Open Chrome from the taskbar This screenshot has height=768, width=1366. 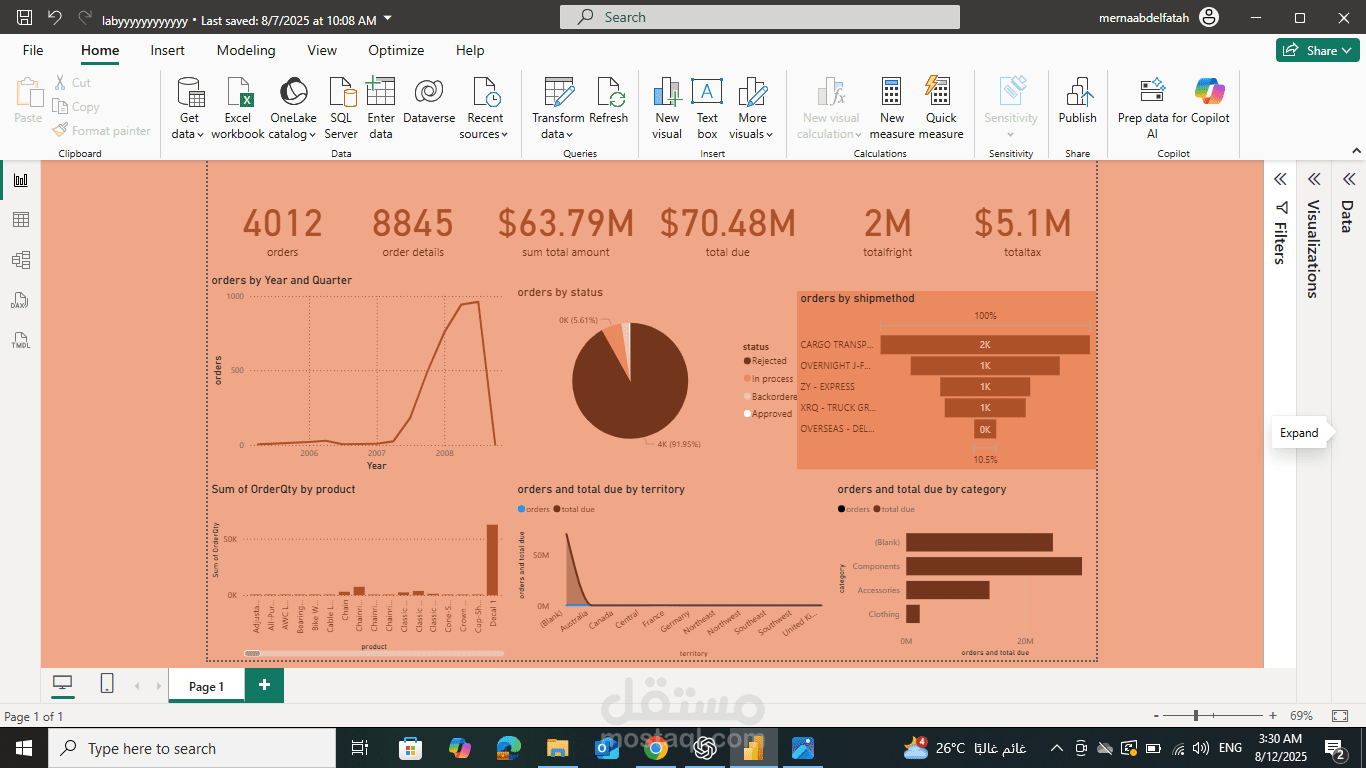(656, 748)
